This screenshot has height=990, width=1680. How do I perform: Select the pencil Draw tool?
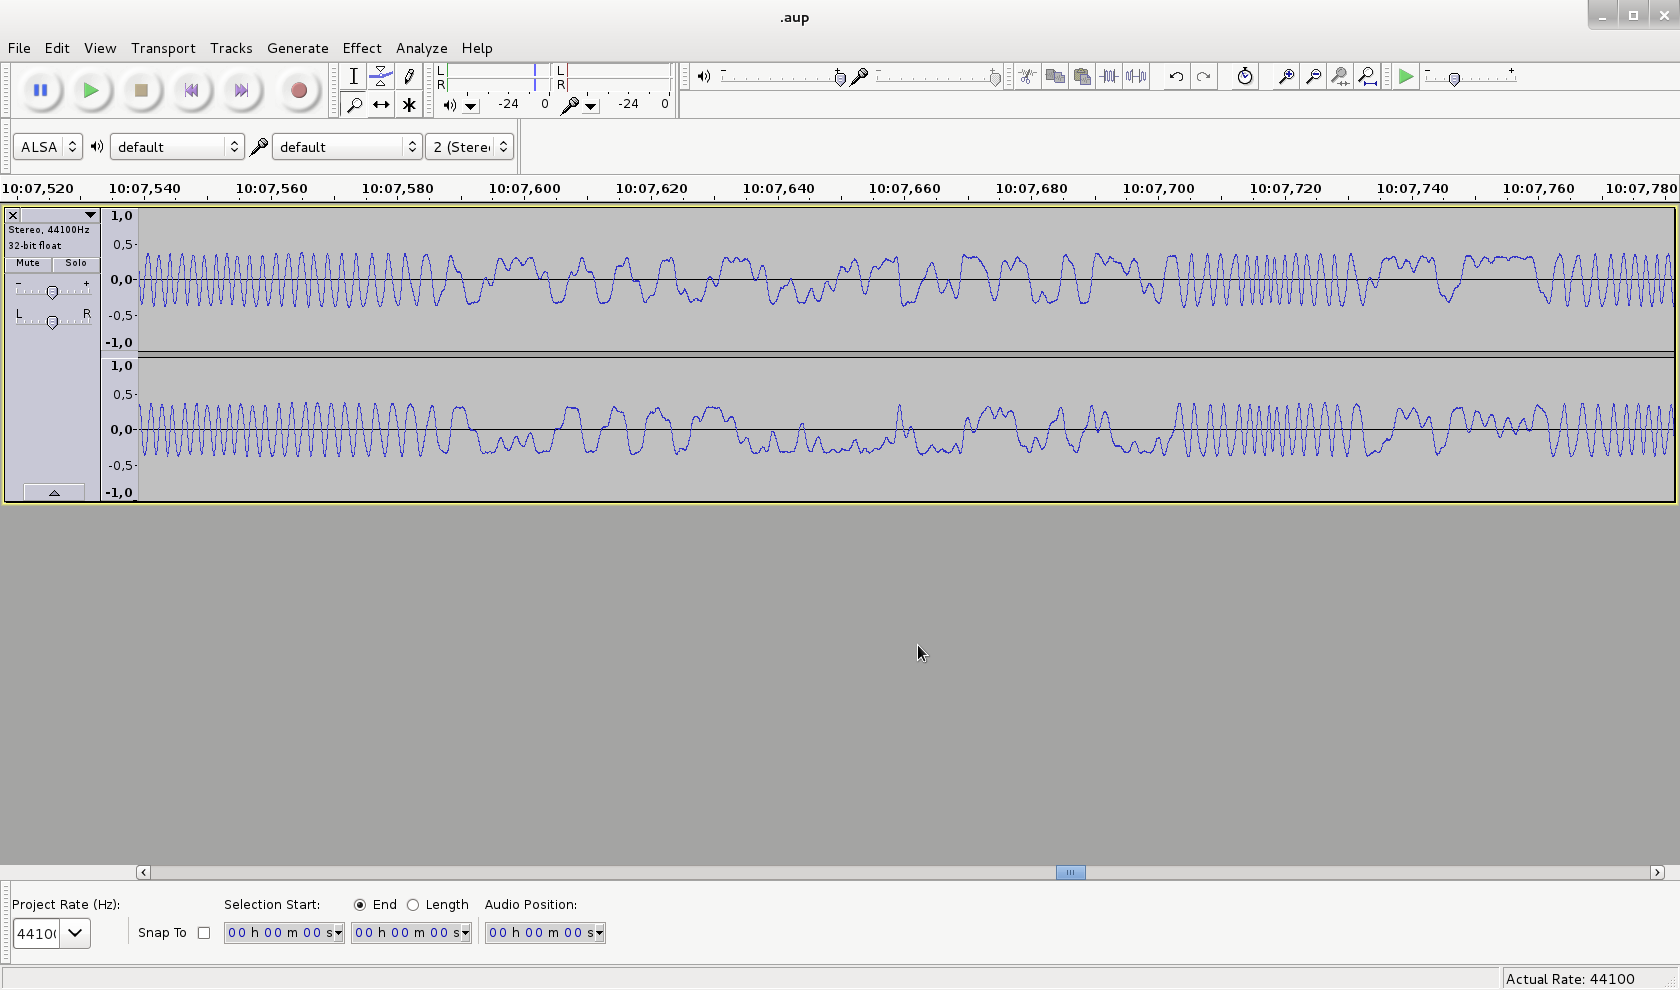[x=409, y=76]
